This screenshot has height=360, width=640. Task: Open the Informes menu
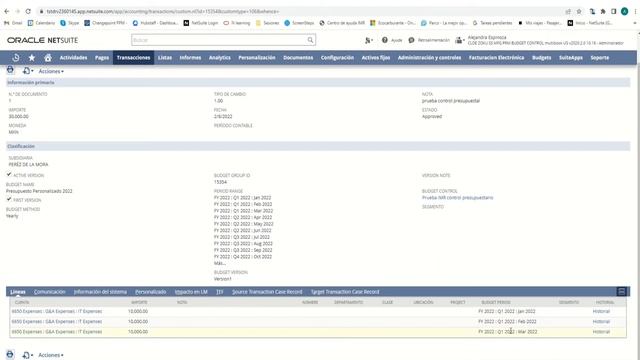pos(190,58)
